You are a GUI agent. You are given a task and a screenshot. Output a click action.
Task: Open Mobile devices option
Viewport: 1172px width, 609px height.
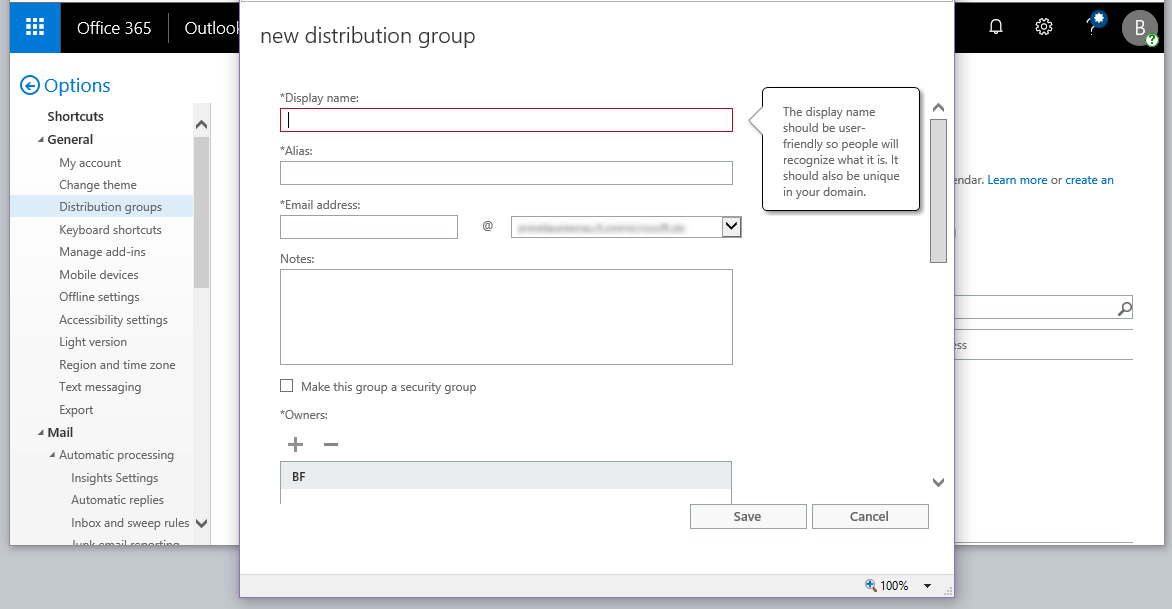pos(99,275)
